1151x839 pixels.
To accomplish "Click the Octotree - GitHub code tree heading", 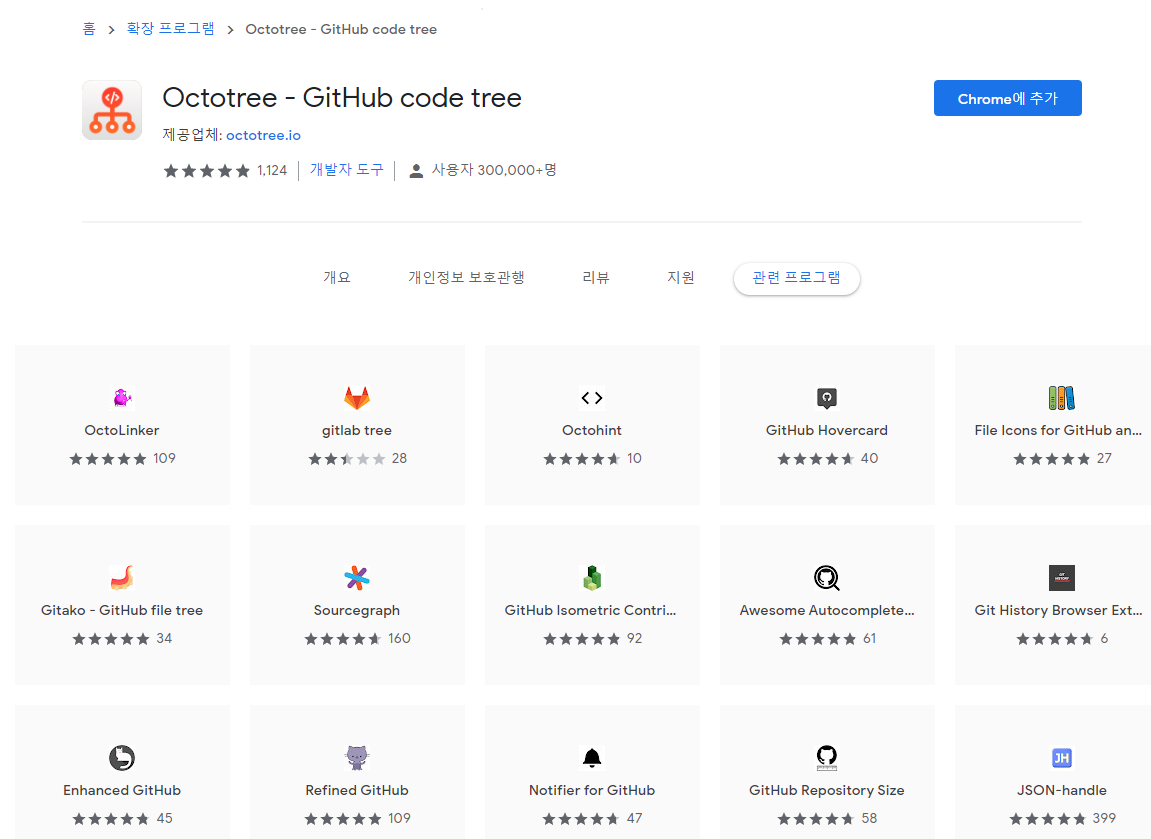I will point(342,97).
